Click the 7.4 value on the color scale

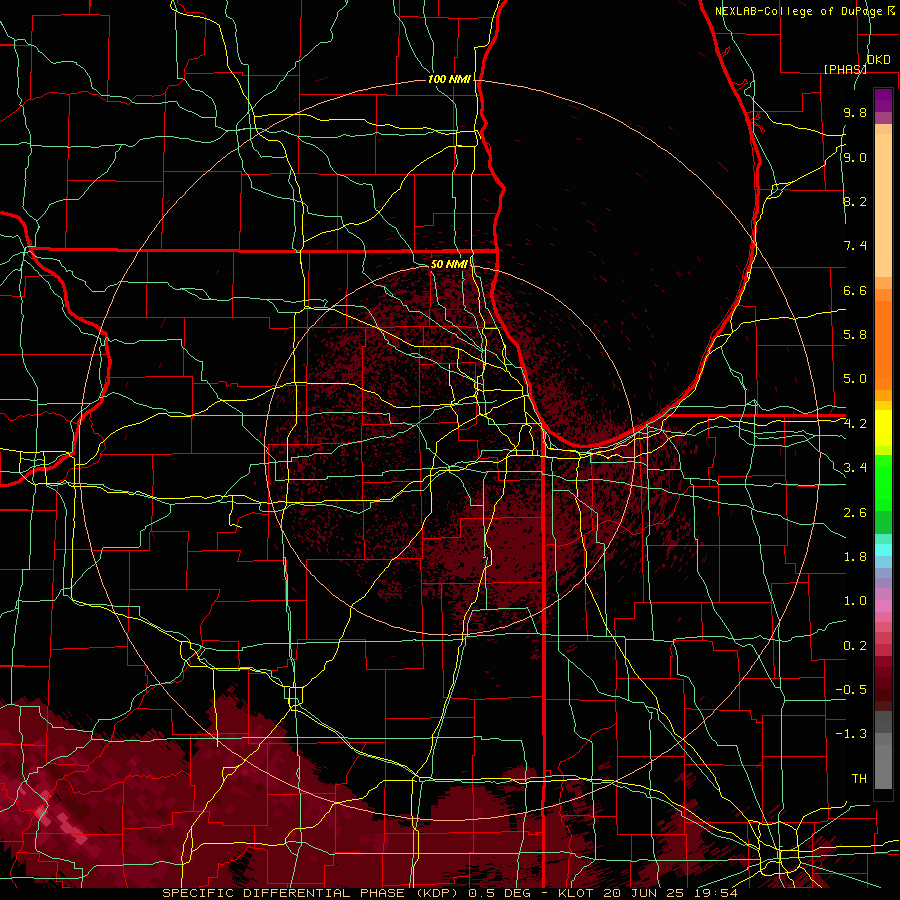[855, 246]
